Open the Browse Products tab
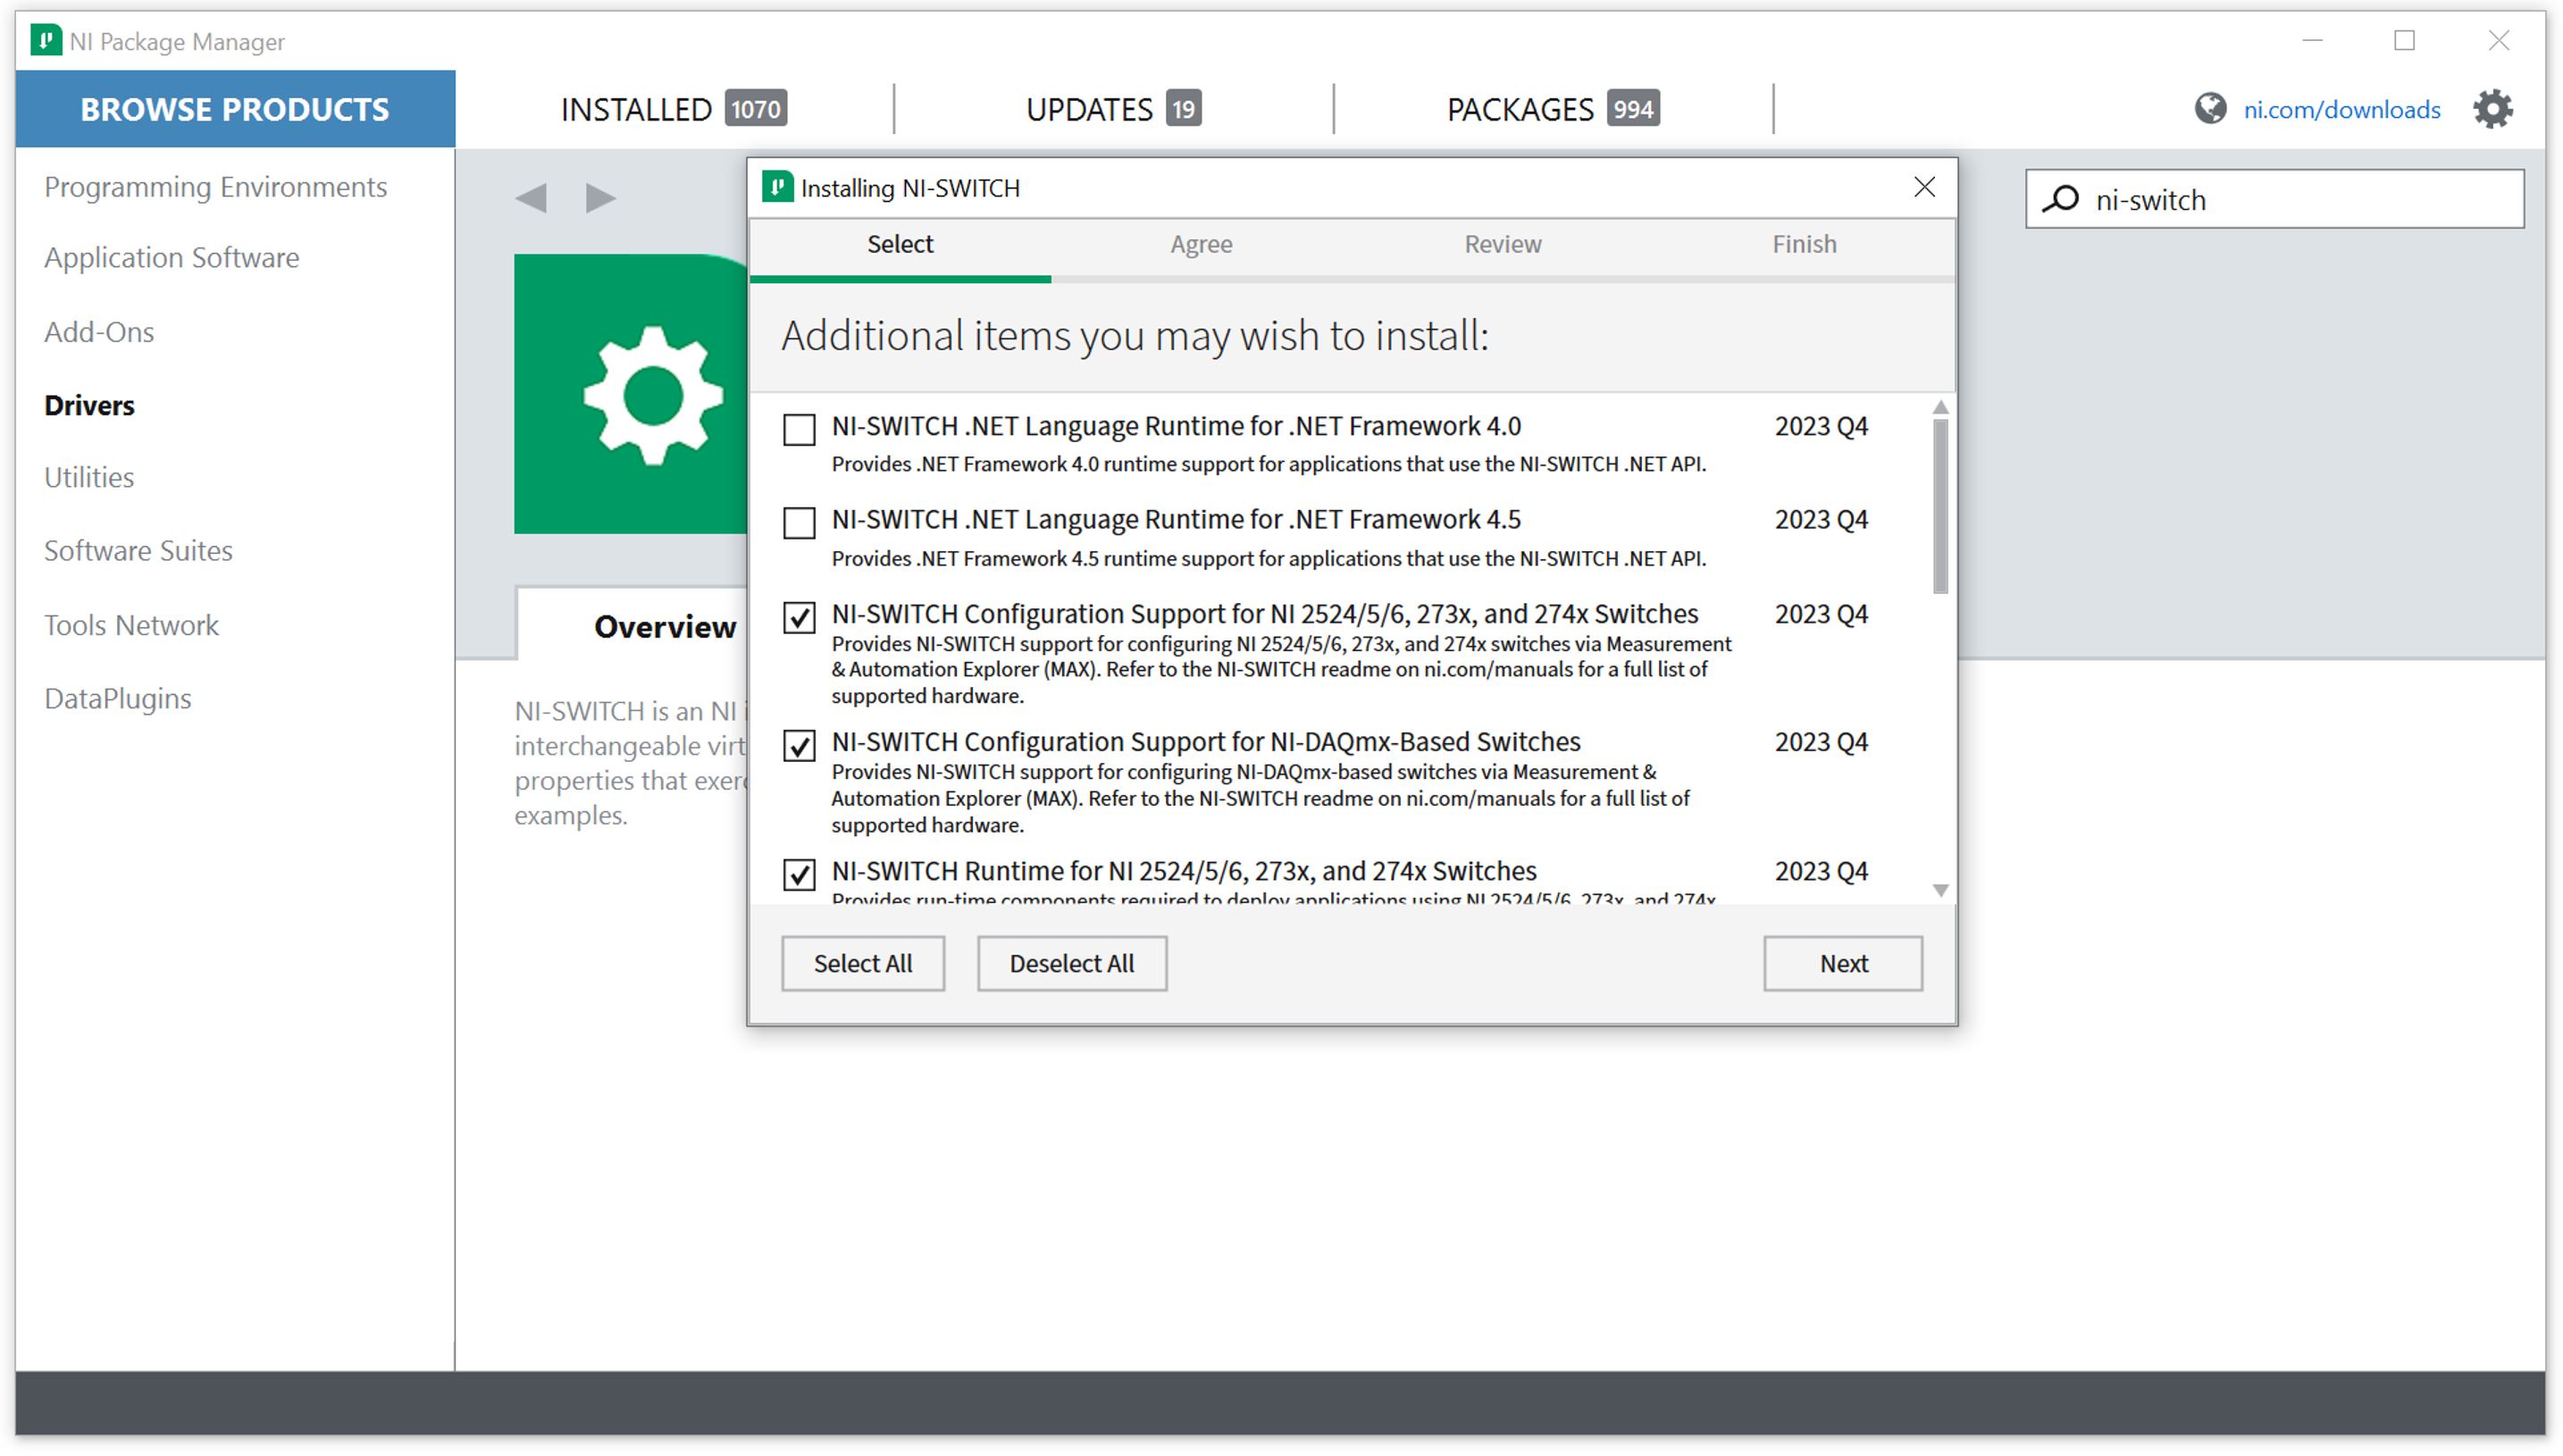The image size is (2563, 1456). point(235,109)
